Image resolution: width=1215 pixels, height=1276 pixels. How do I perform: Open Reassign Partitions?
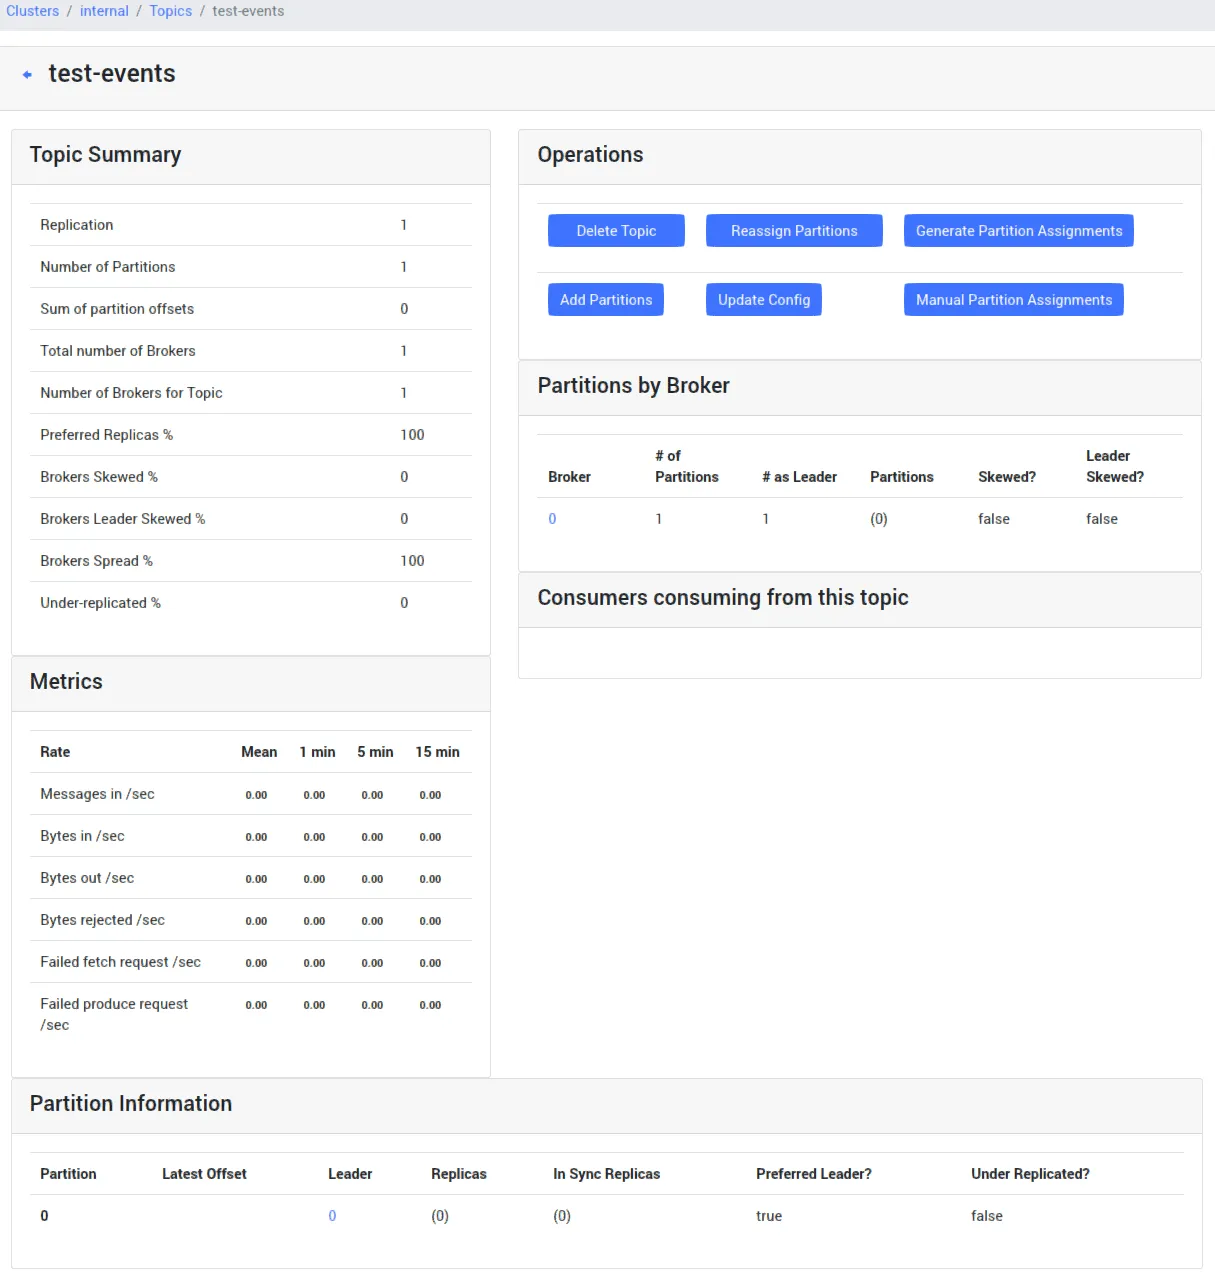coord(794,231)
